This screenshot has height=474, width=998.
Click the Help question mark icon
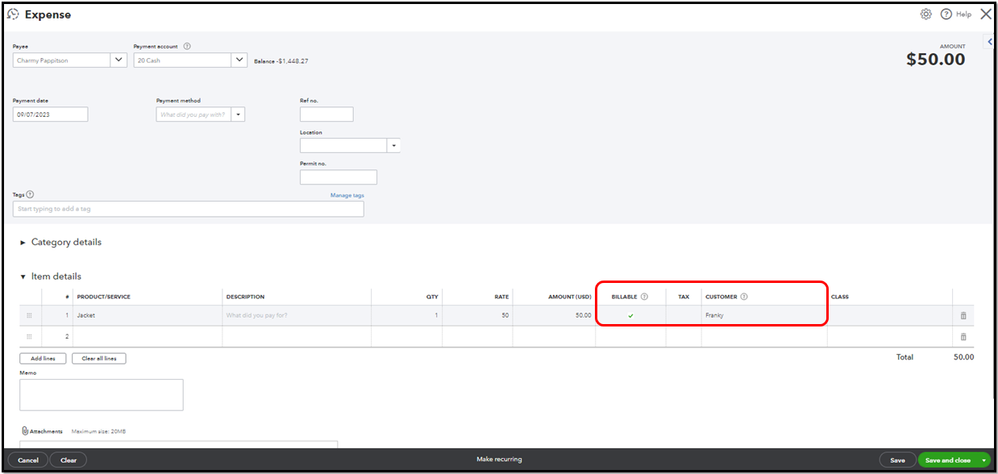tap(946, 14)
